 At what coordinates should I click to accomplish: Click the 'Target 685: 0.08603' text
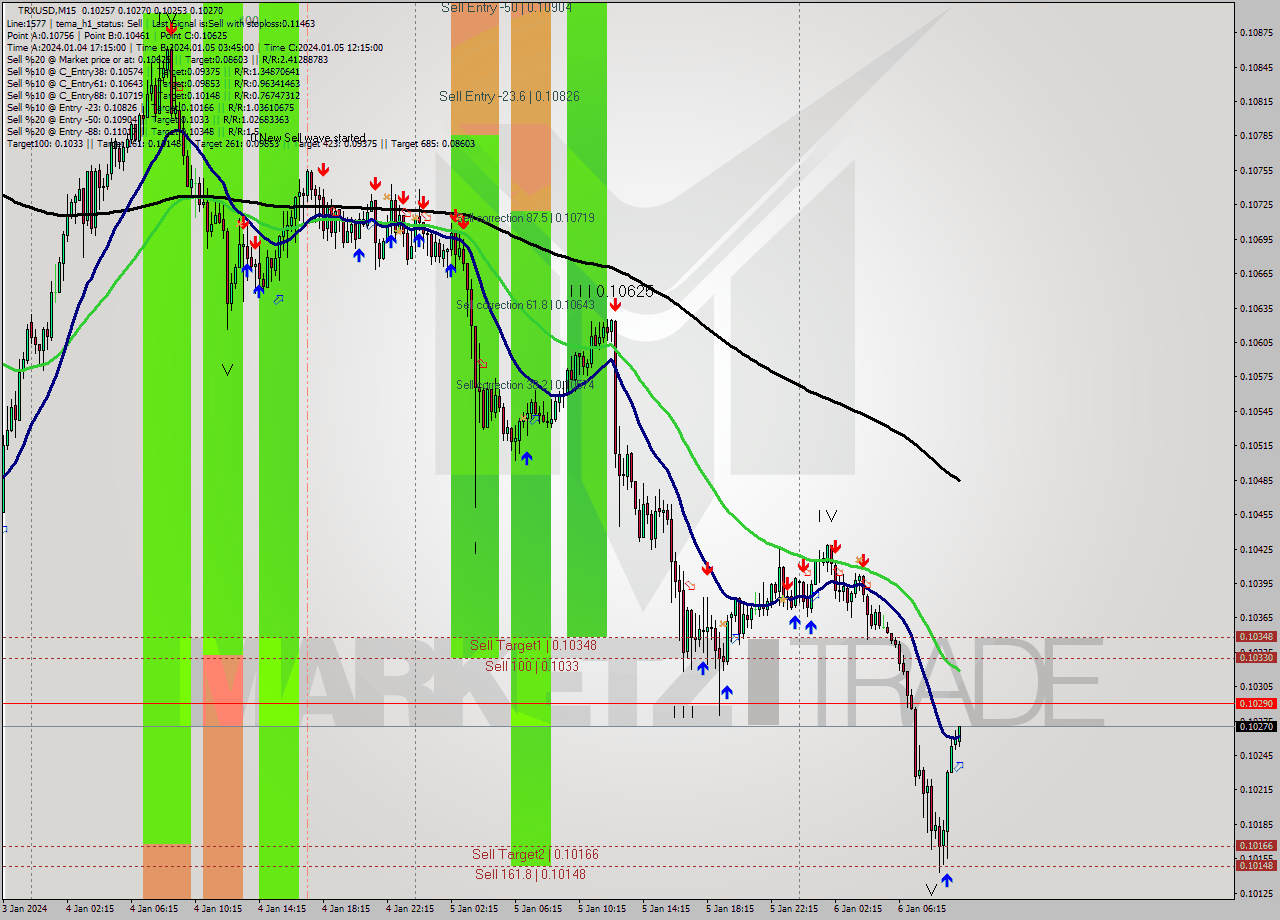click(x=432, y=143)
